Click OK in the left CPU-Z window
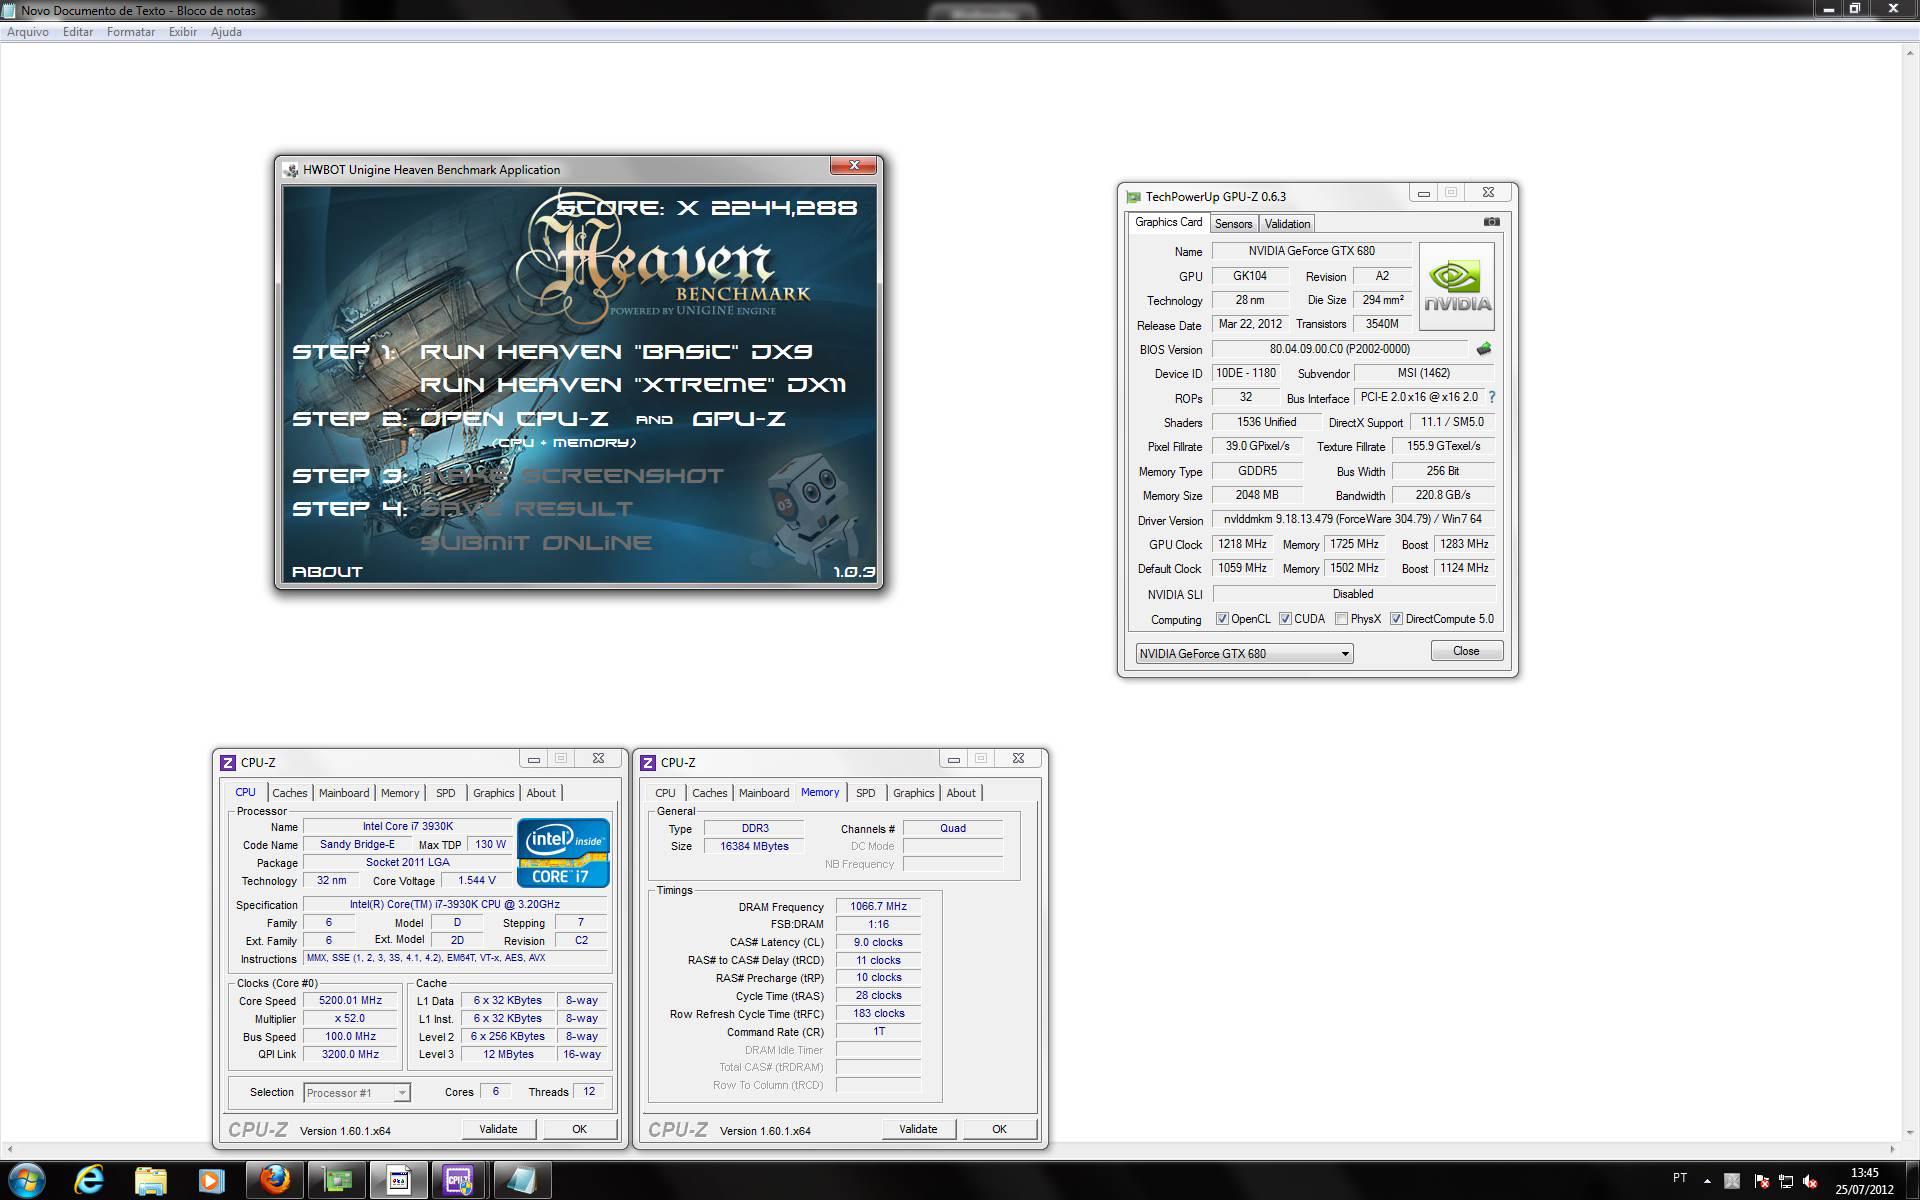The image size is (1920, 1200). coord(579,1129)
